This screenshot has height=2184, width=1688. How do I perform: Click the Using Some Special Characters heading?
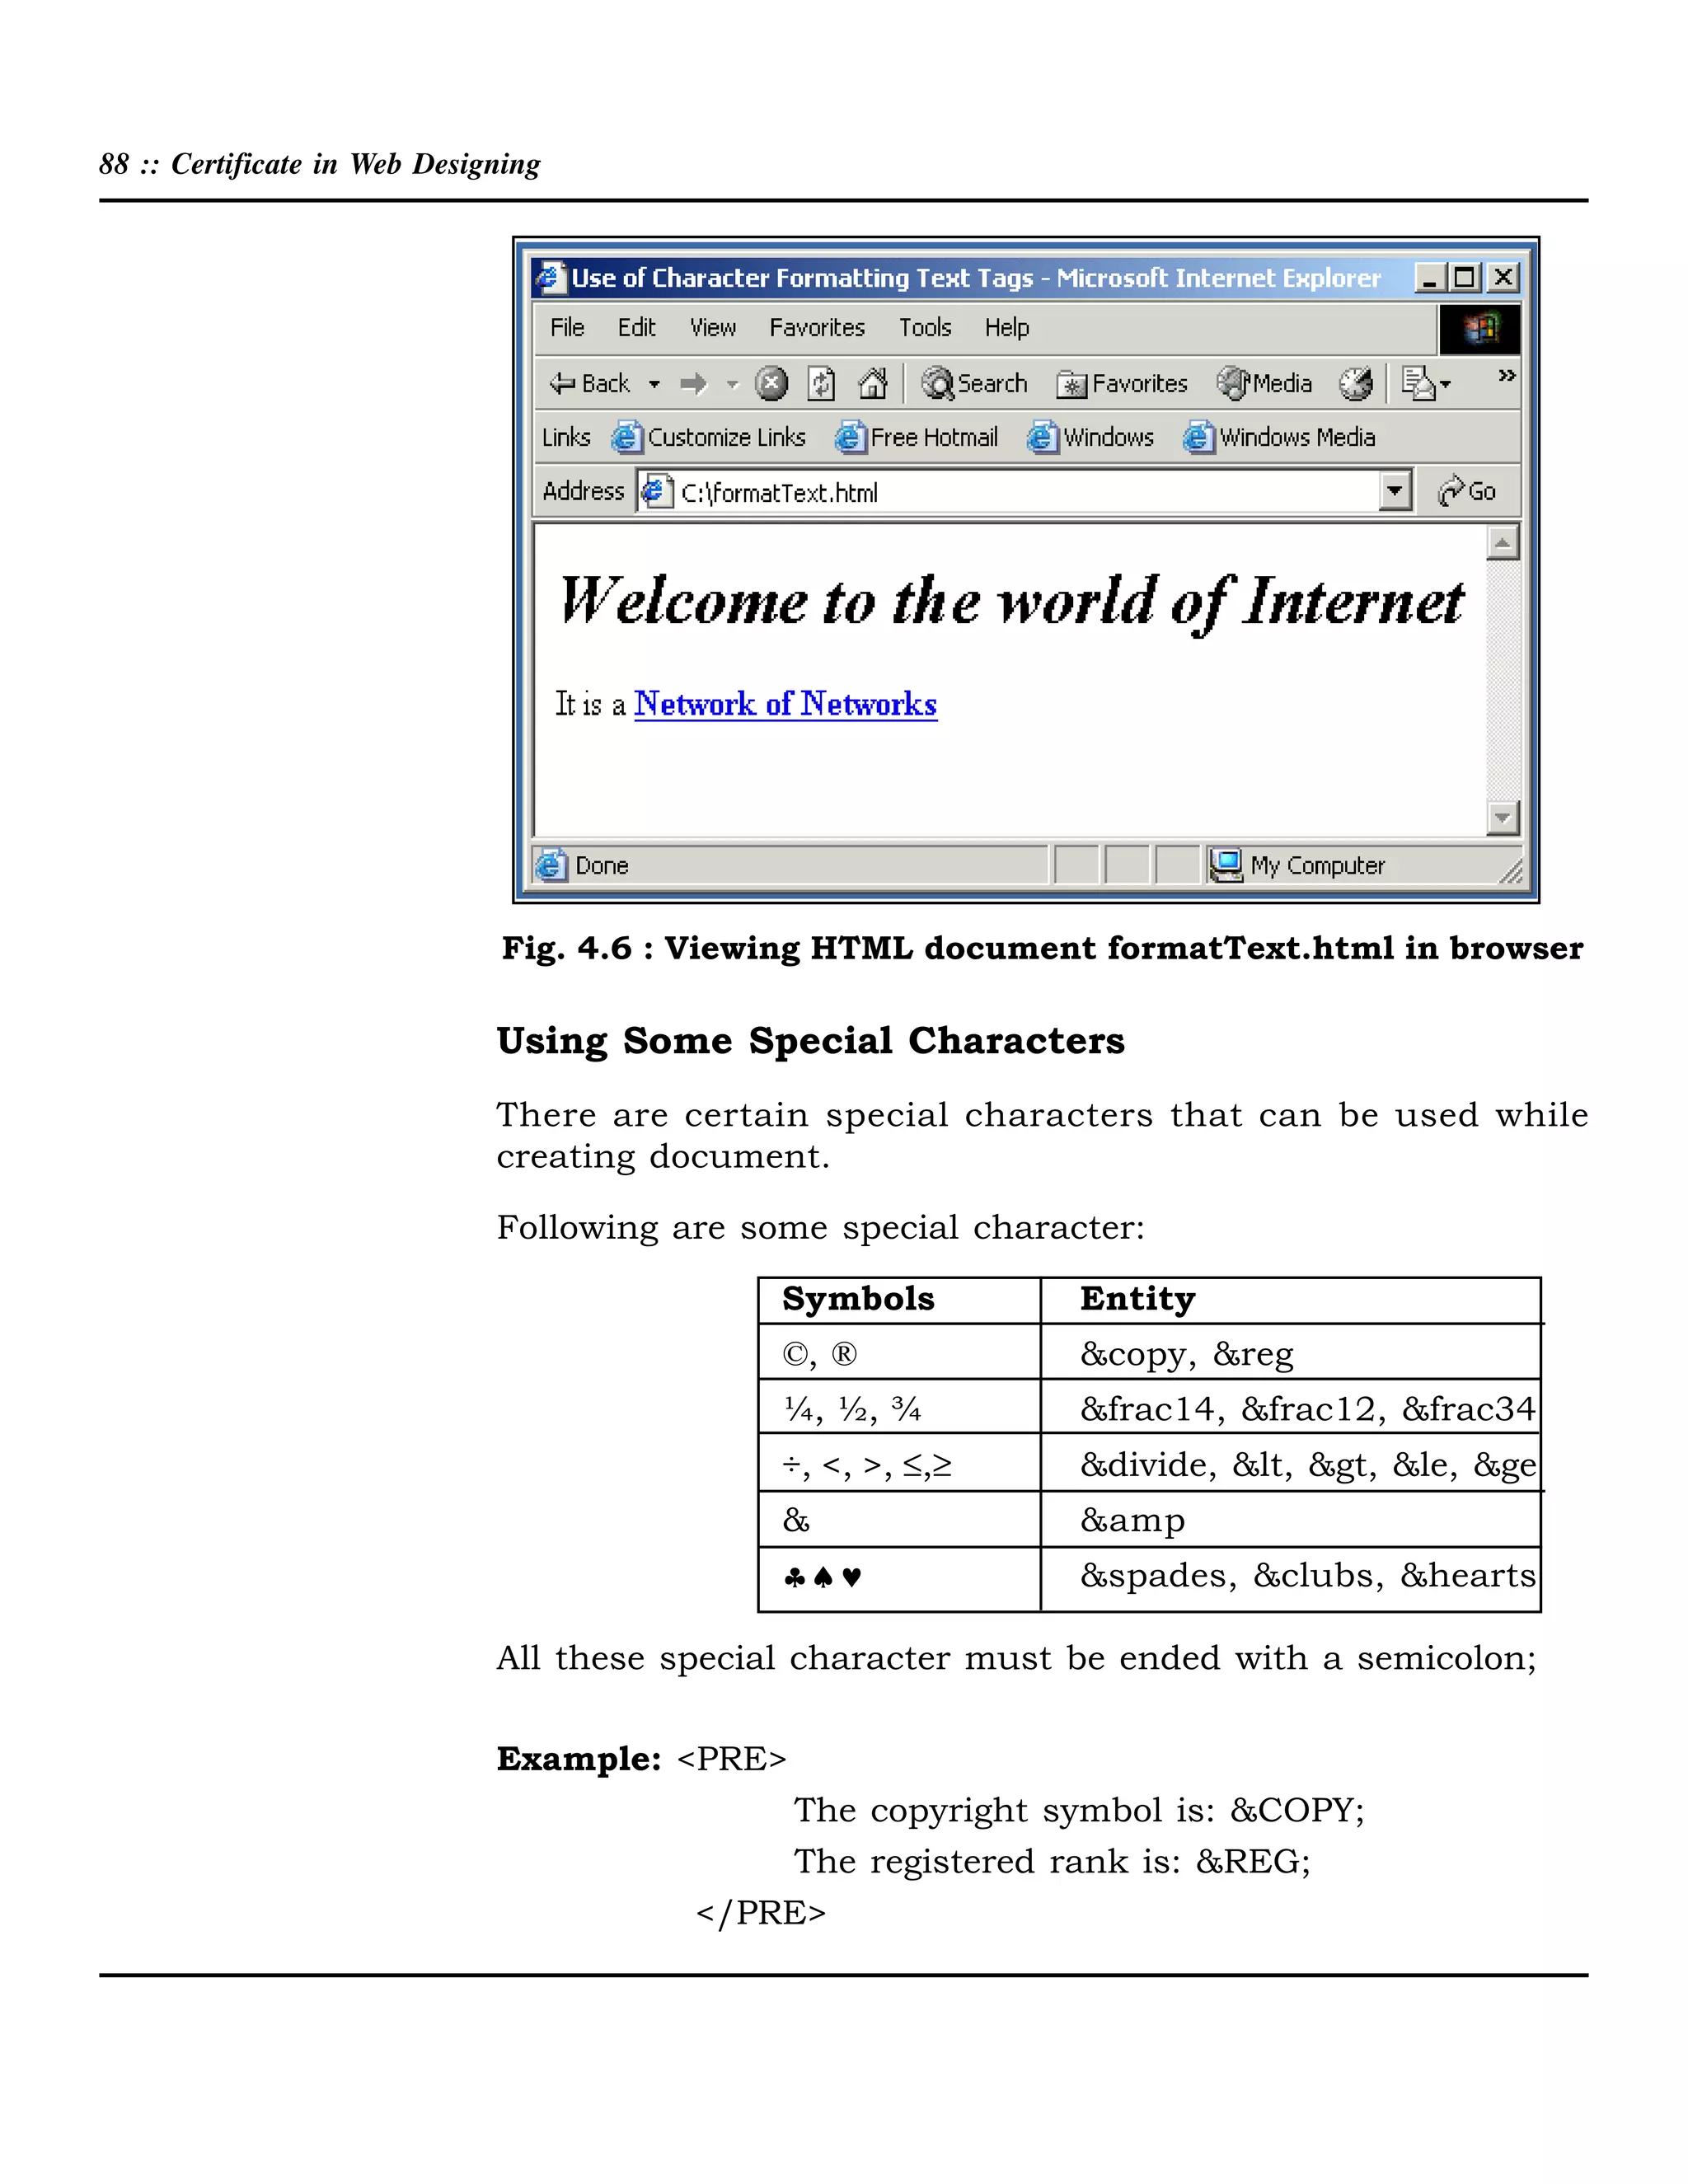point(811,1041)
